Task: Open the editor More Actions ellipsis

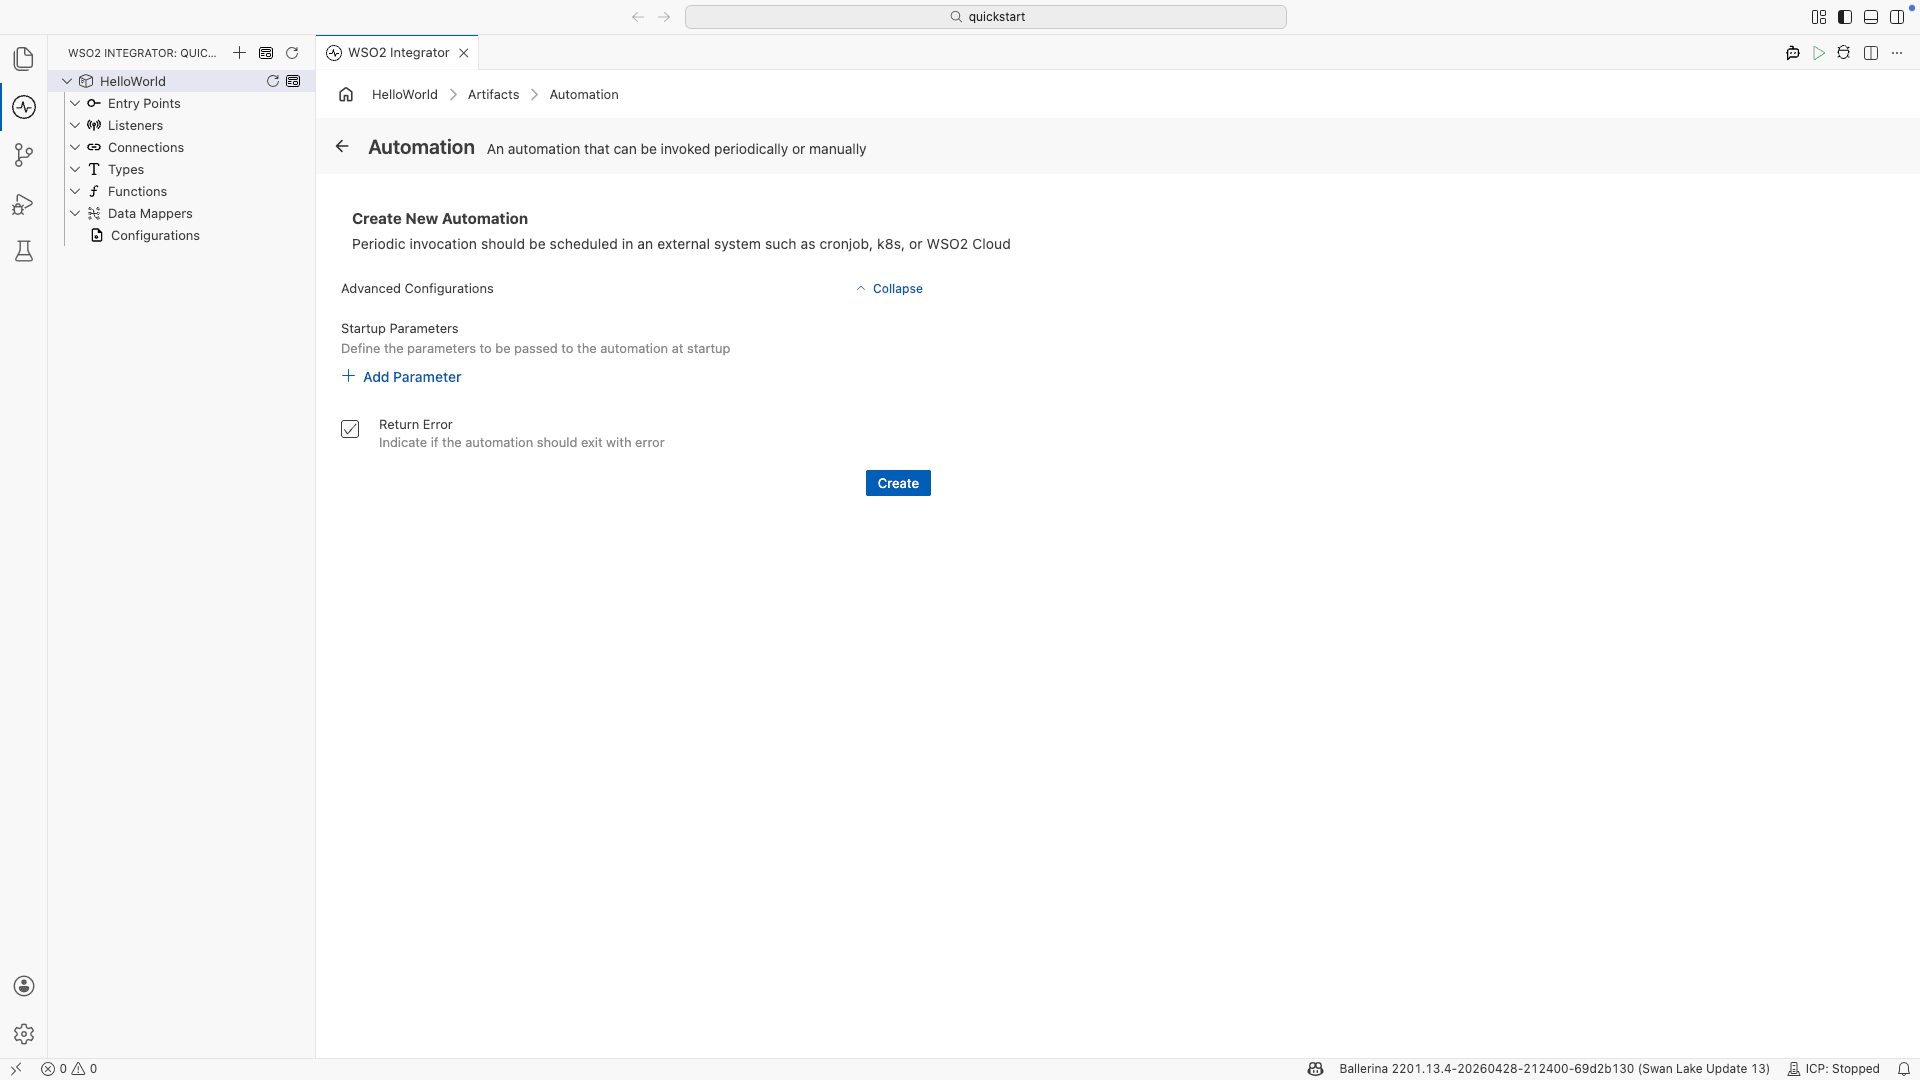Action: click(1897, 53)
